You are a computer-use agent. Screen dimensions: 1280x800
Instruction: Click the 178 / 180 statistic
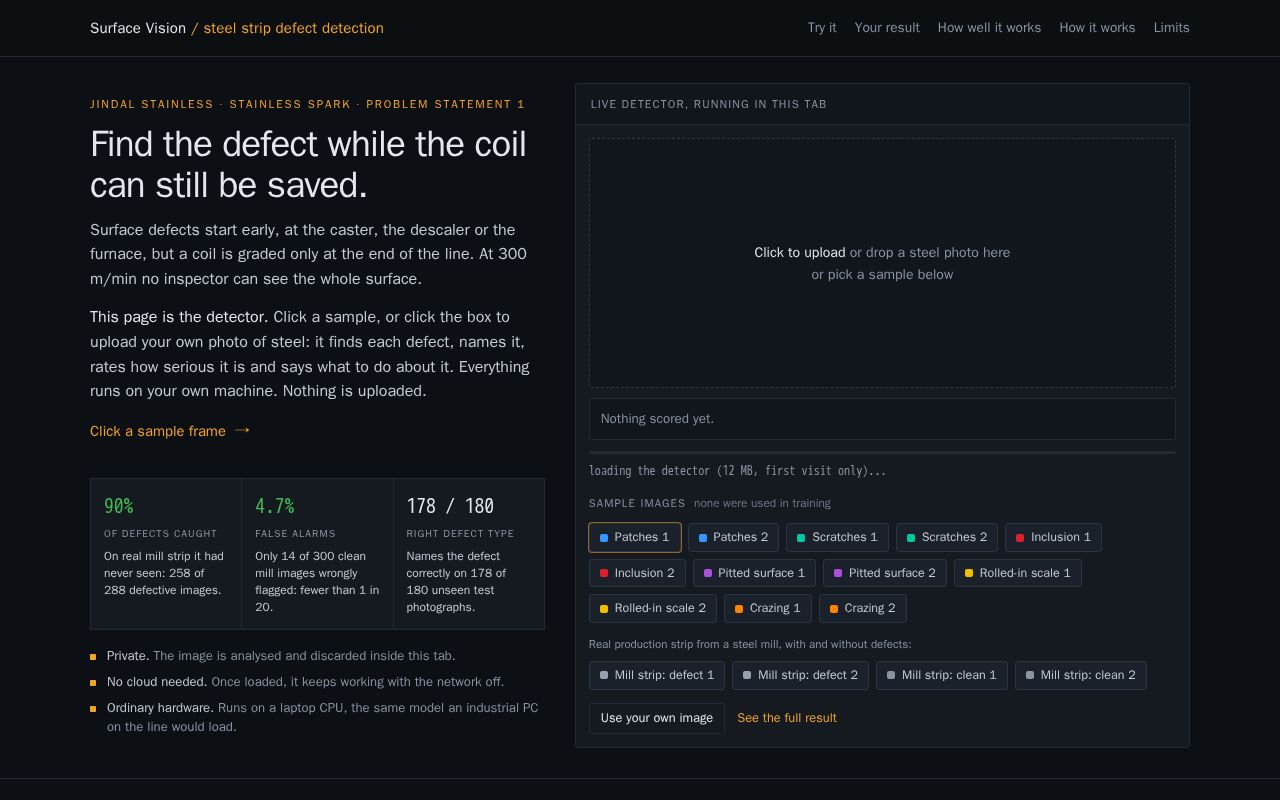tap(450, 506)
